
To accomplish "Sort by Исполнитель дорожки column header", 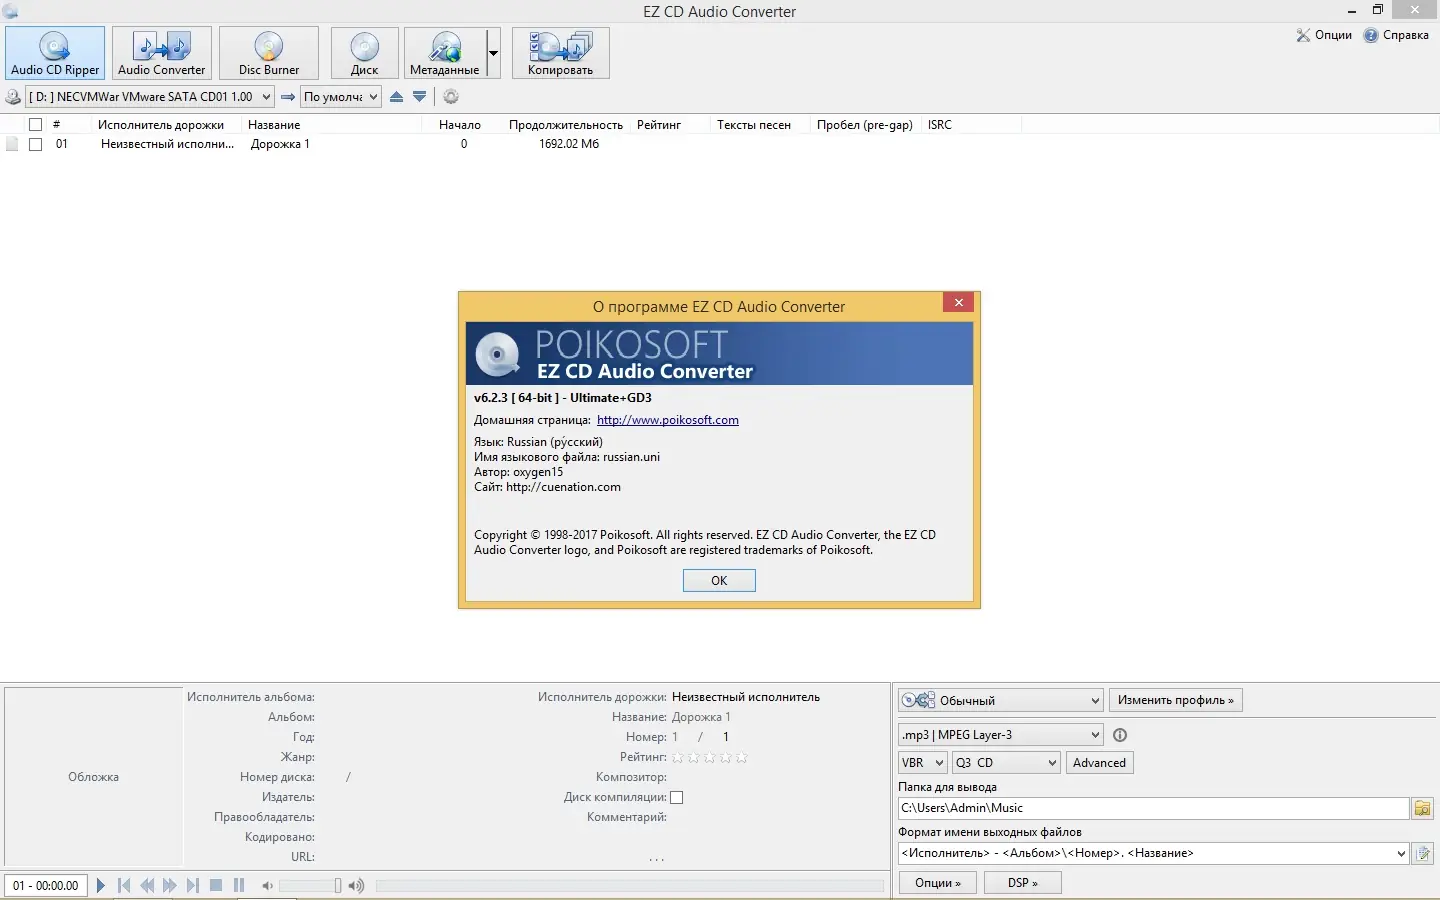I will (x=161, y=125).
